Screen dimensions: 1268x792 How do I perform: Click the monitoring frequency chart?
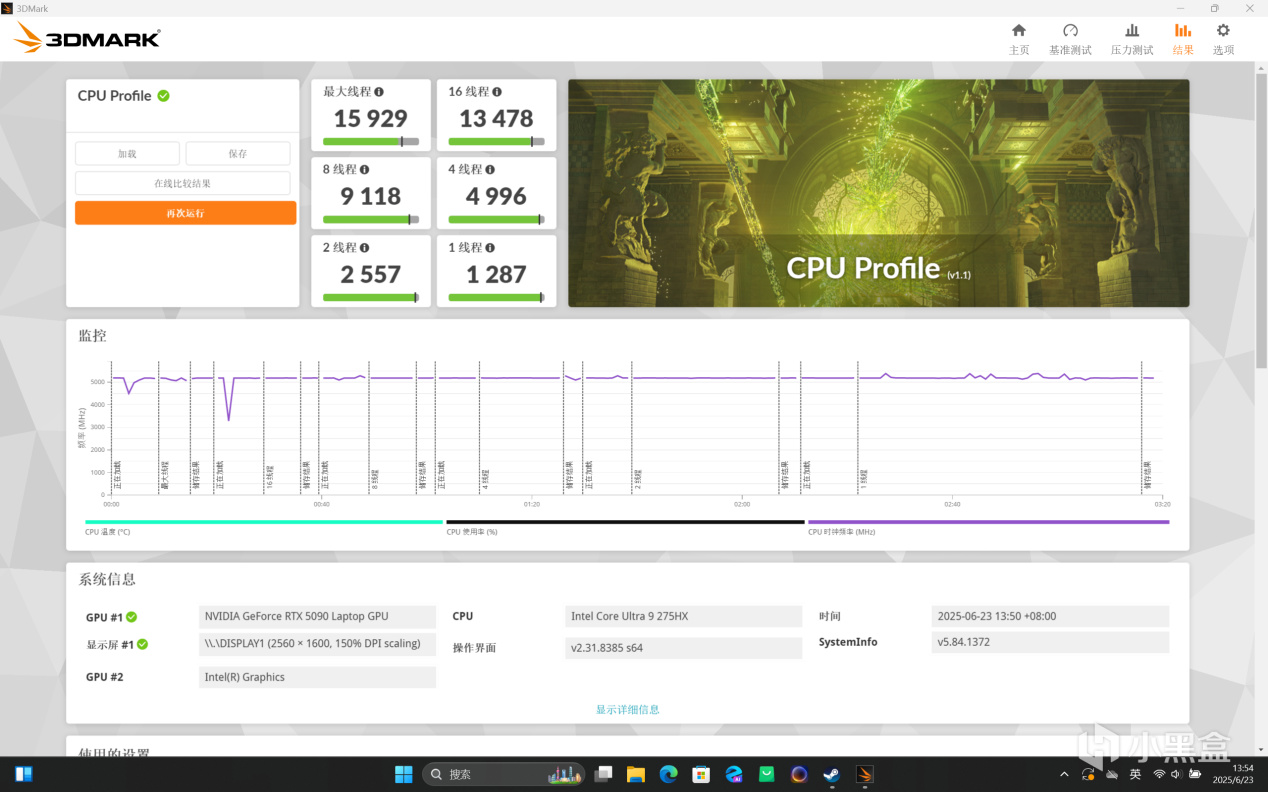(636, 430)
